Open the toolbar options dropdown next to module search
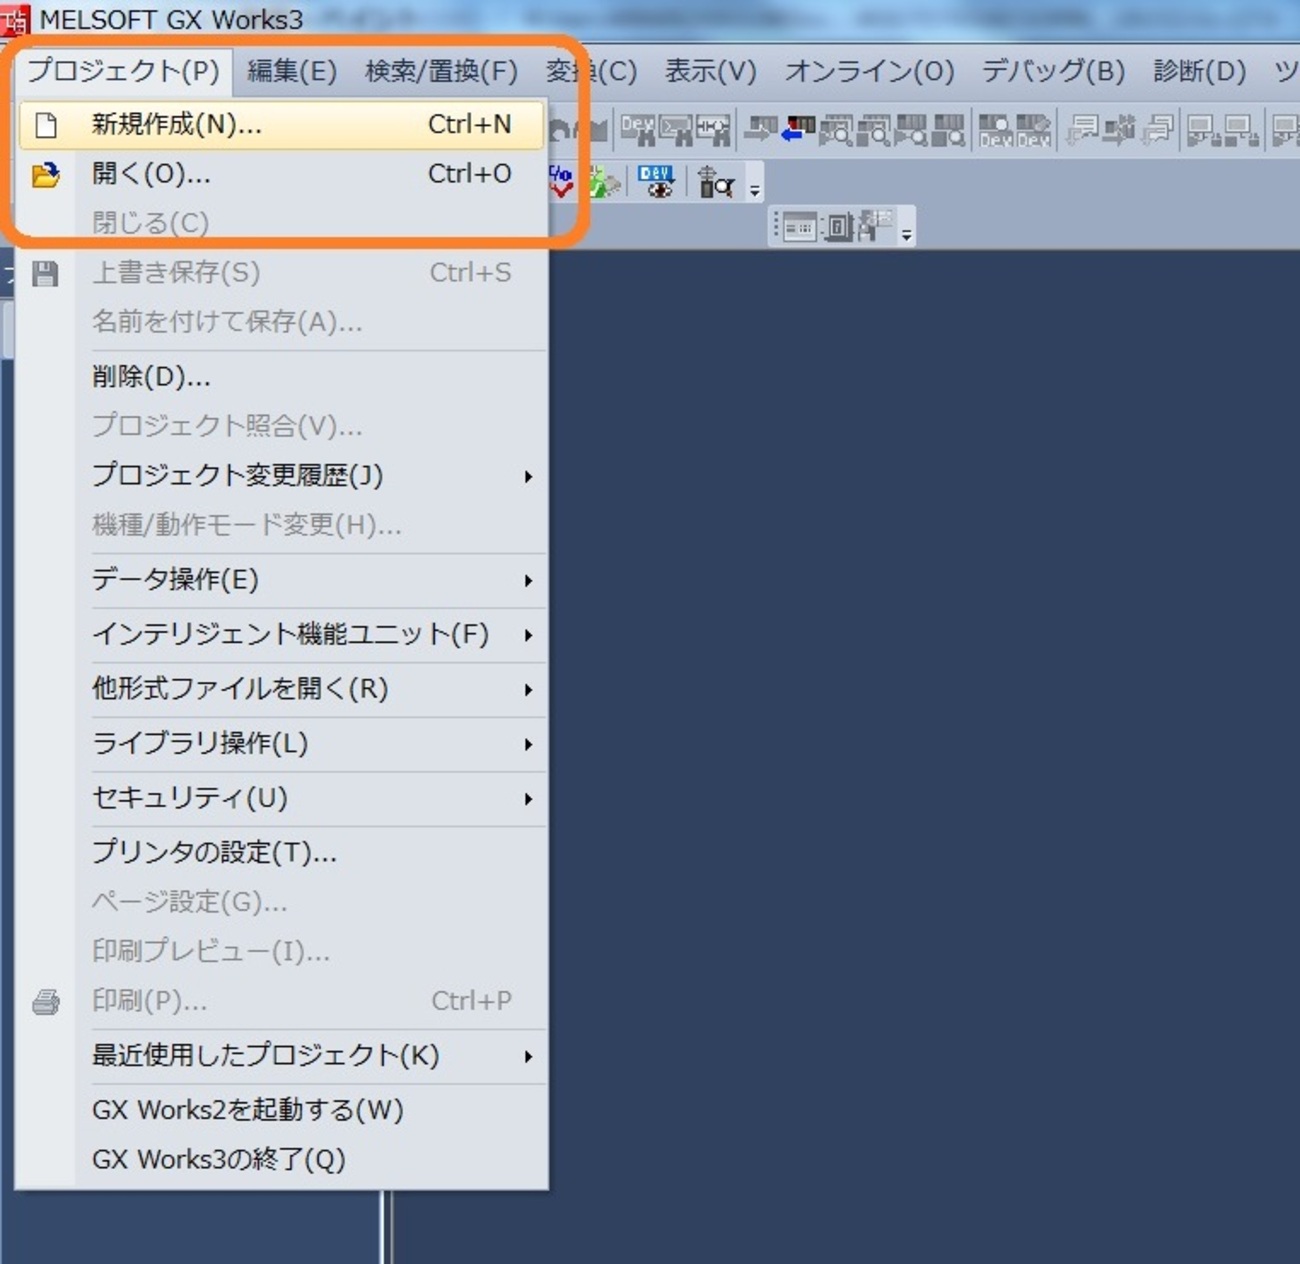The image size is (1300, 1264). pyautogui.click(x=754, y=189)
